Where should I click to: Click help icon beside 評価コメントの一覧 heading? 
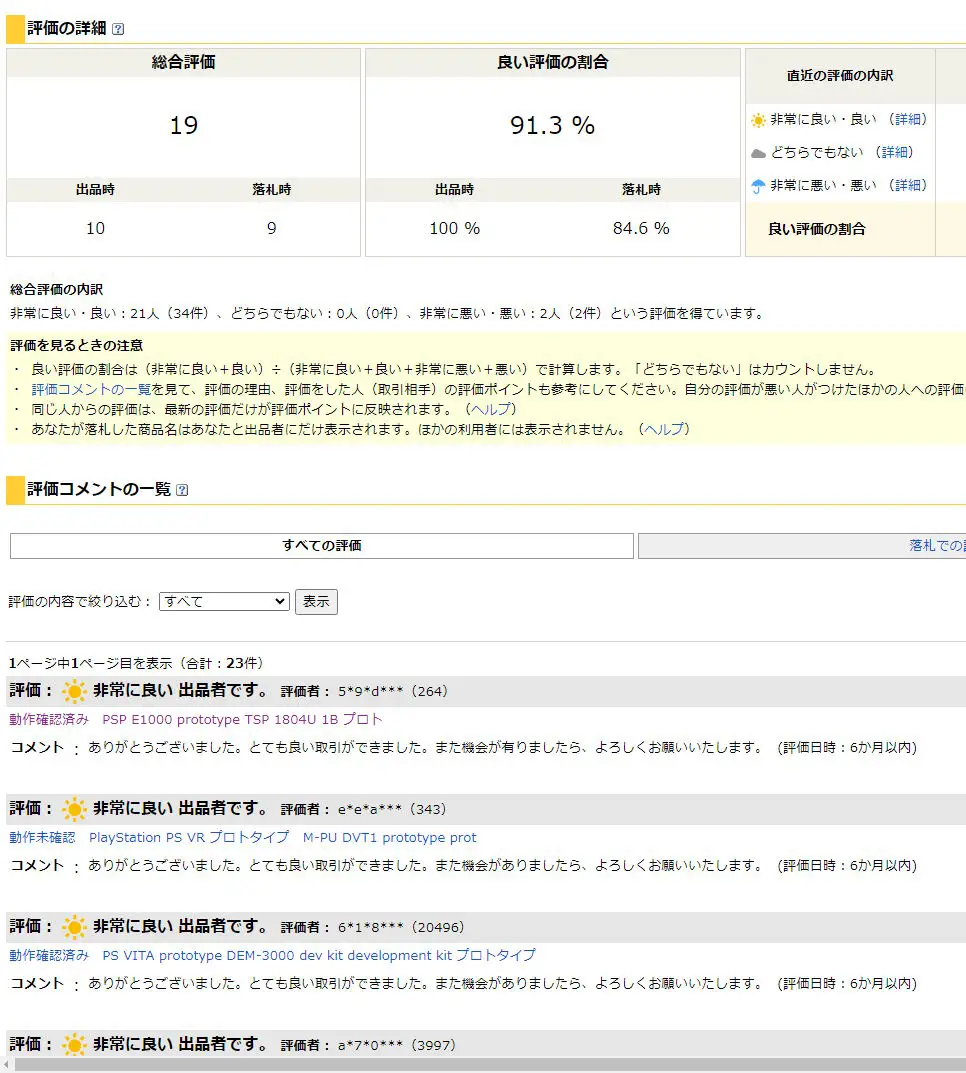tap(182, 490)
